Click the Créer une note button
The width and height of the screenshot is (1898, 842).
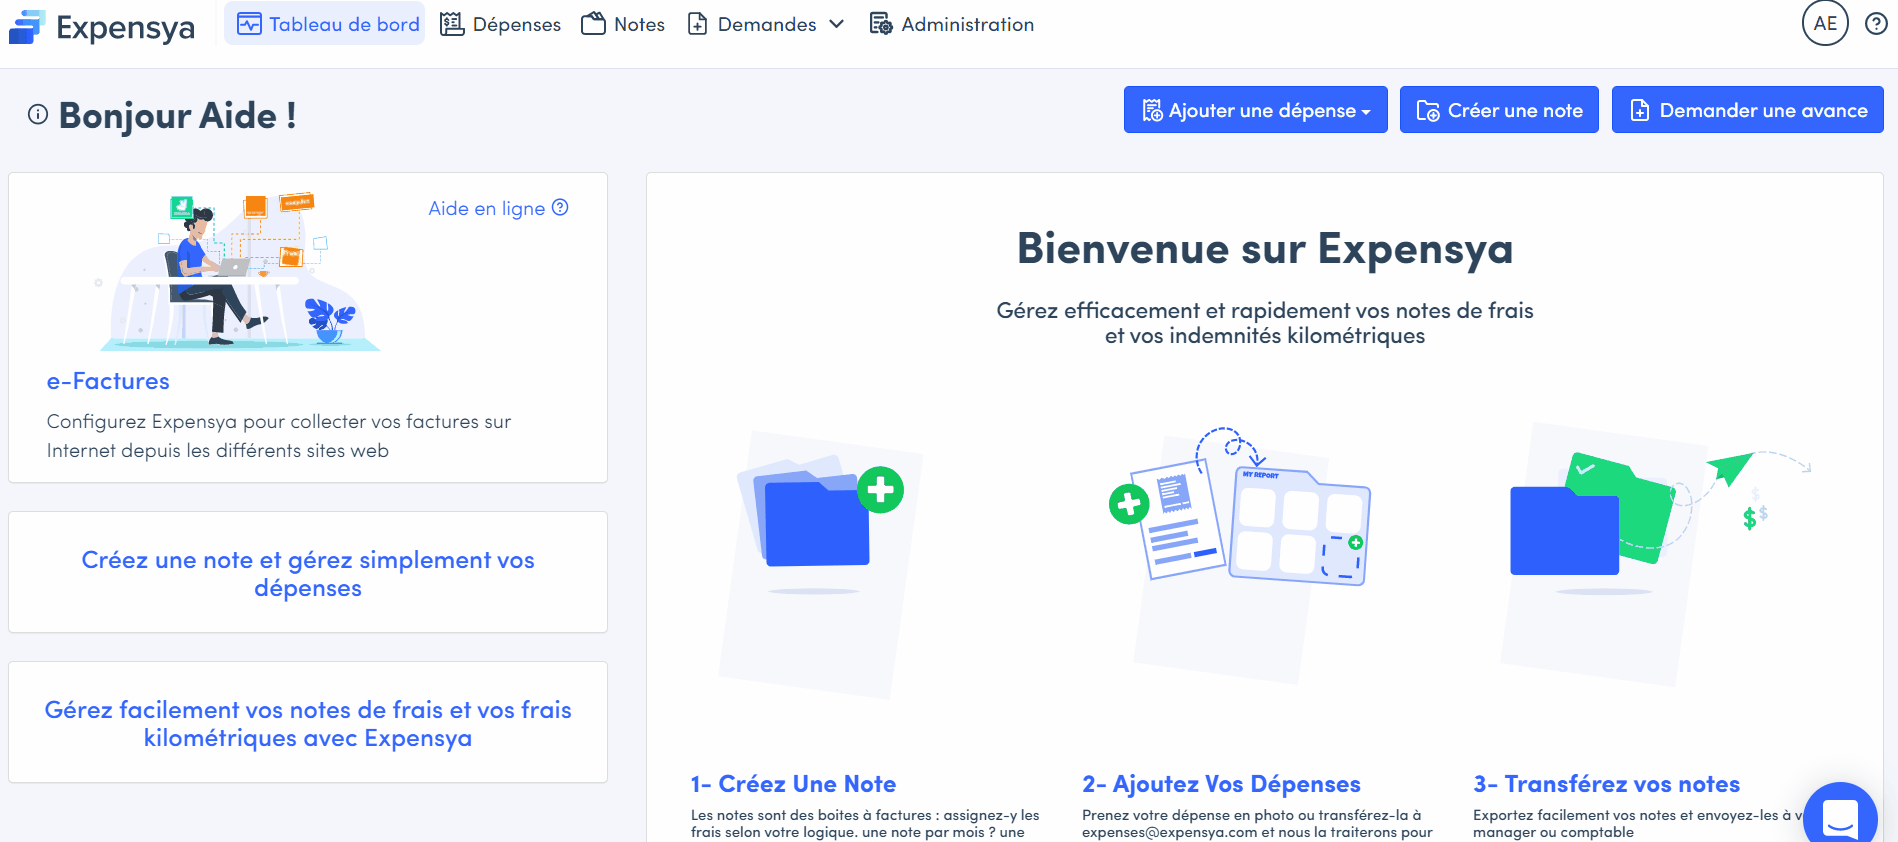pos(1499,110)
